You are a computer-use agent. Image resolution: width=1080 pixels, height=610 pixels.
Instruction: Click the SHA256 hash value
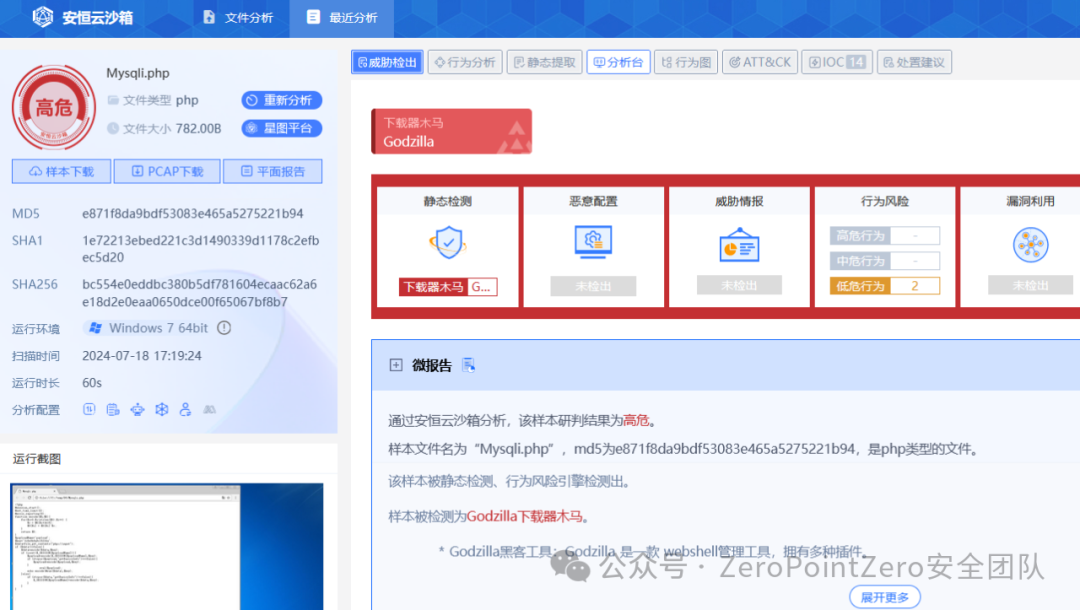pos(200,293)
